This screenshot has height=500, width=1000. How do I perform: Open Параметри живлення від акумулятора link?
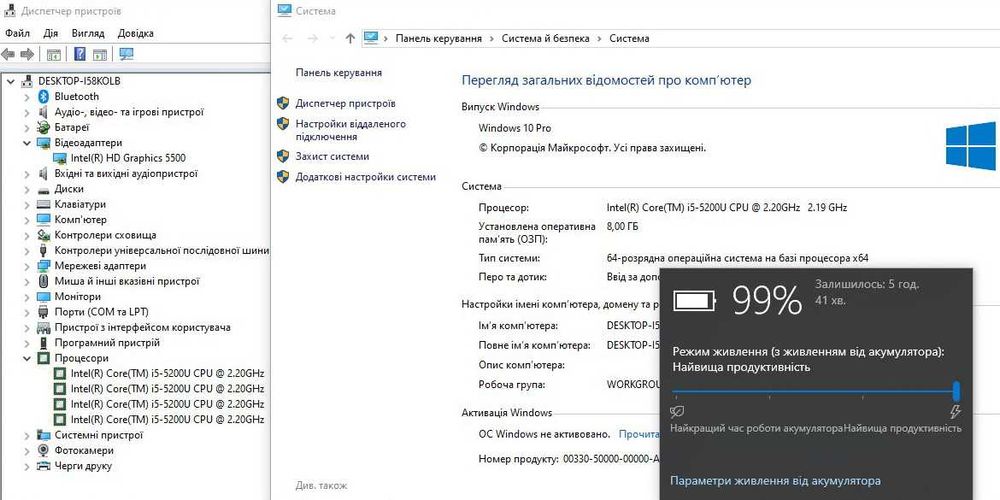coord(775,481)
